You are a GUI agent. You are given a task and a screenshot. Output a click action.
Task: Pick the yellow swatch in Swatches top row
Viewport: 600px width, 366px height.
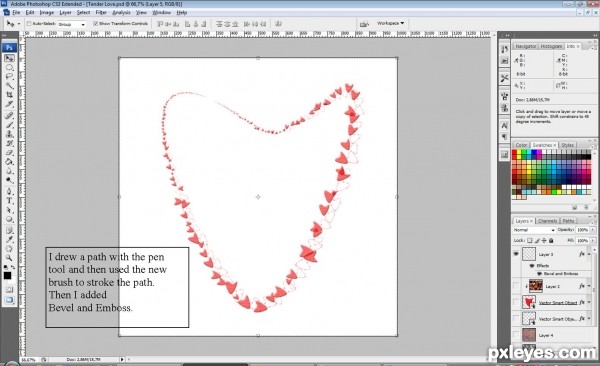click(x=519, y=152)
